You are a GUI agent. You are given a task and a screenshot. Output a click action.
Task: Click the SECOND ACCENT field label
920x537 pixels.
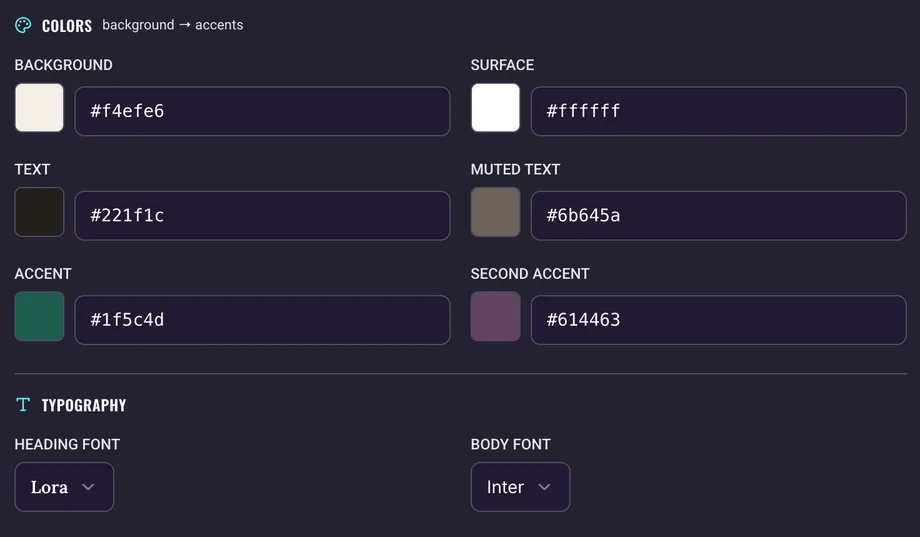[x=530, y=274]
